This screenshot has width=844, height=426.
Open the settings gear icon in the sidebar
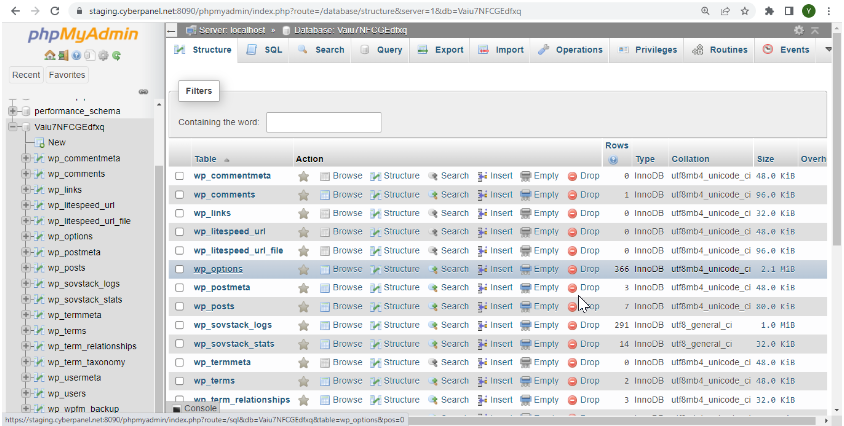pyautogui.click(x=103, y=55)
